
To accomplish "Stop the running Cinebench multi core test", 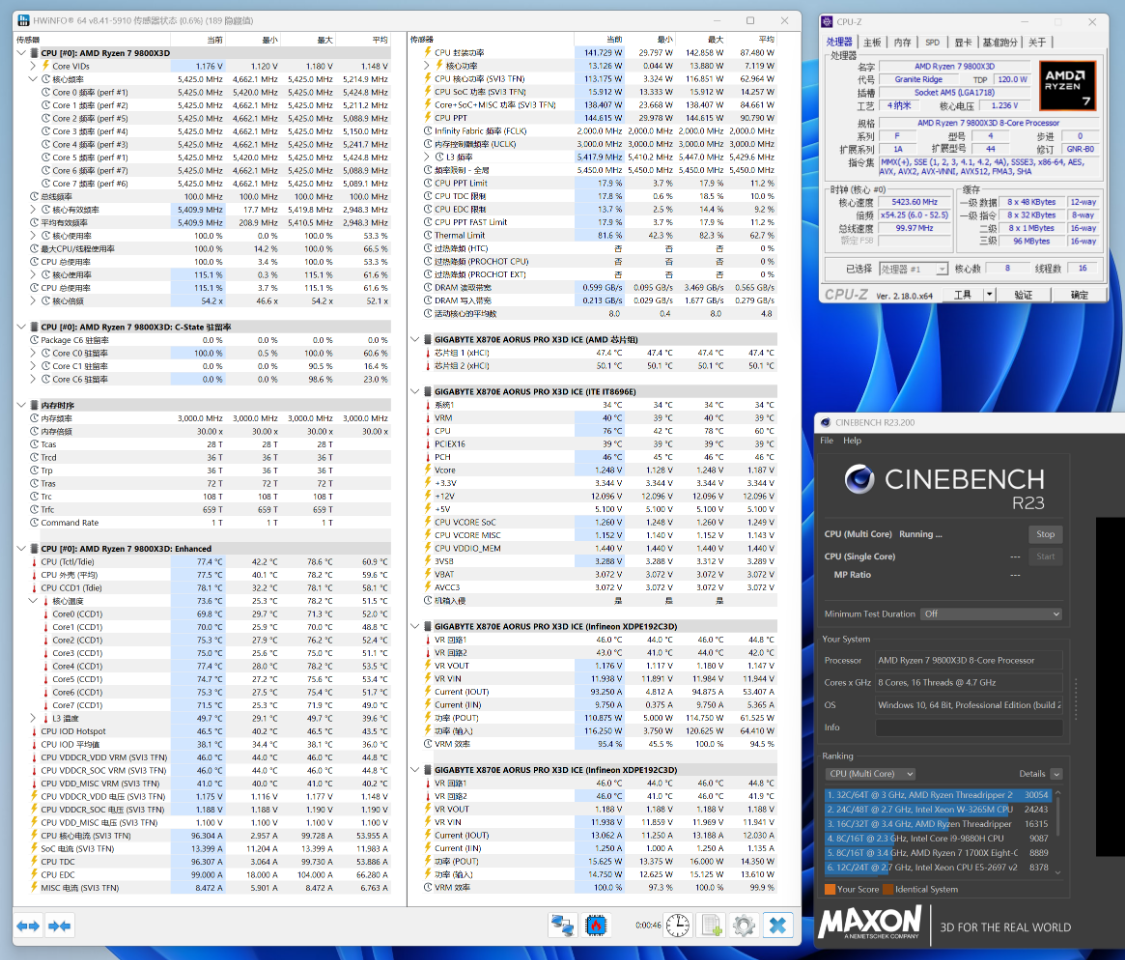I will tap(1045, 534).
